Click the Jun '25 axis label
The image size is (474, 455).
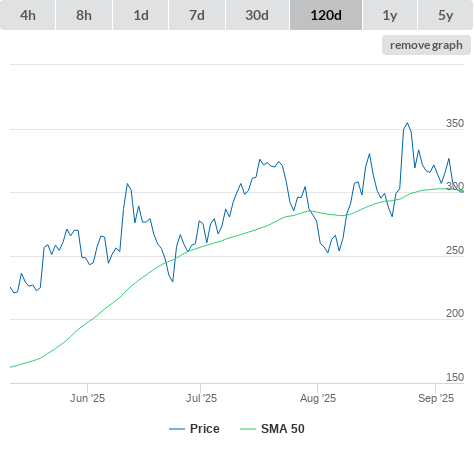click(x=87, y=398)
